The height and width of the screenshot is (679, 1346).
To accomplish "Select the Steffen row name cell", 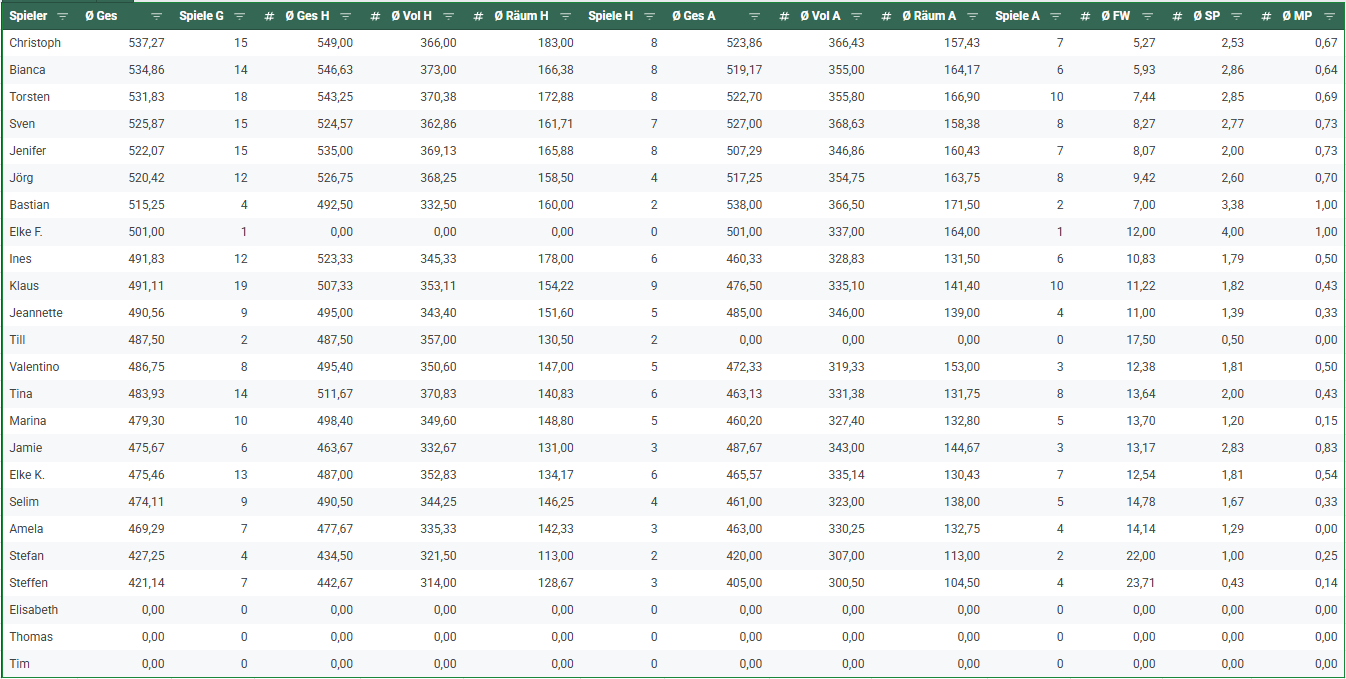I will (29, 583).
